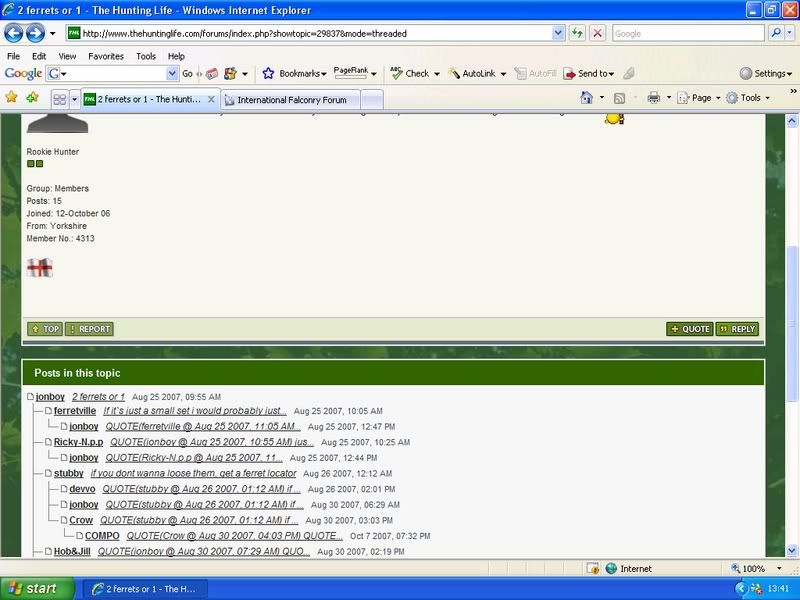
Task: Click the Home page icon
Action: tap(587, 98)
